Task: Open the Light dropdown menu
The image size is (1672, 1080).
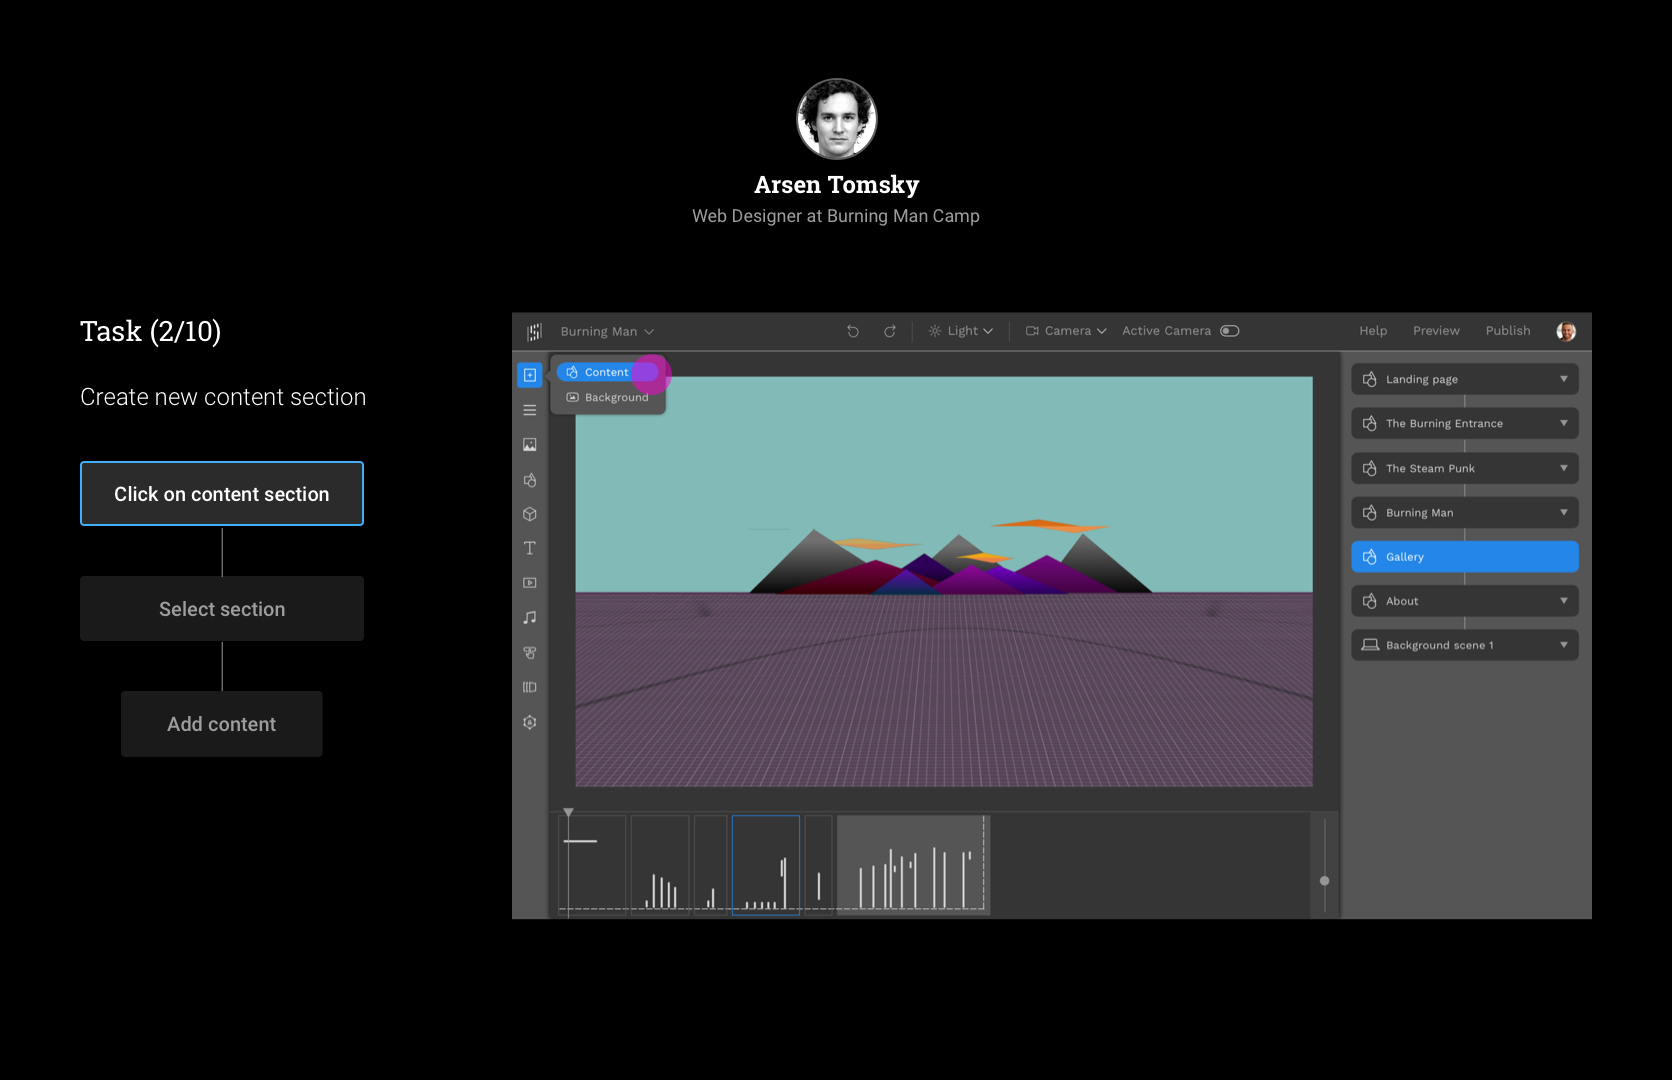Action: 961,331
